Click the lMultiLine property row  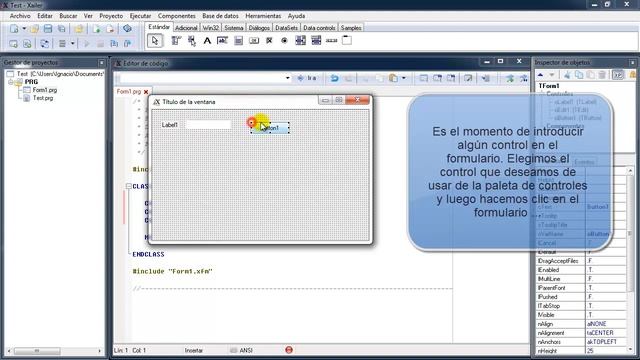[581, 279]
